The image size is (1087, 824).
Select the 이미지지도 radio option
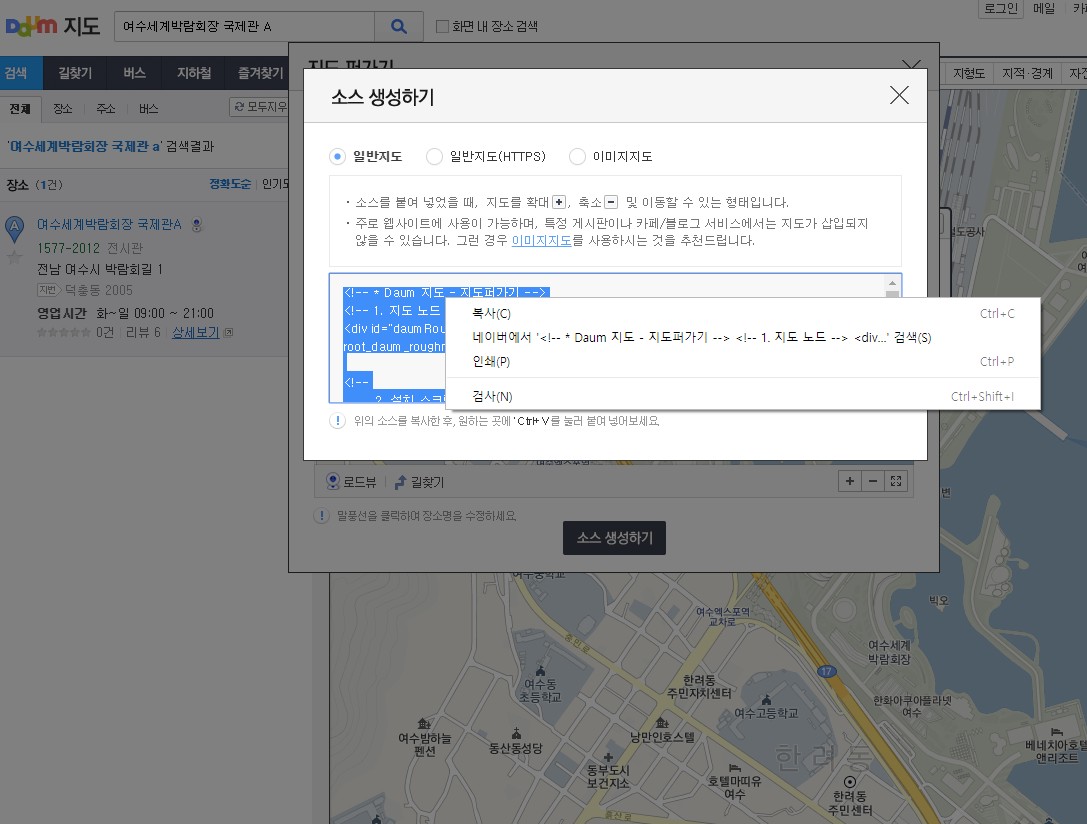(577, 156)
